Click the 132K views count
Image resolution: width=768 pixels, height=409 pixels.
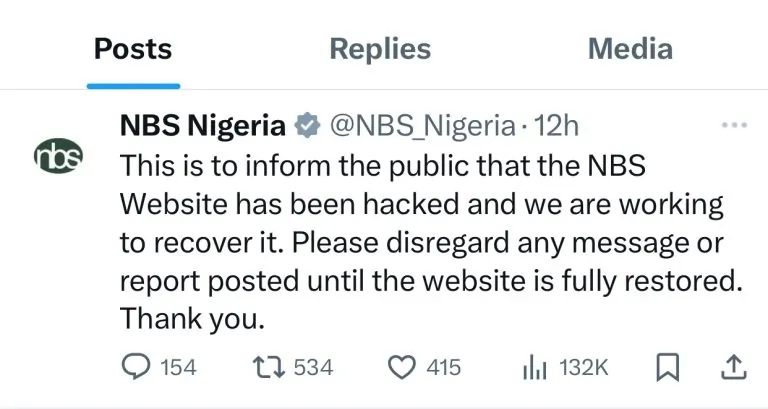tap(583, 368)
